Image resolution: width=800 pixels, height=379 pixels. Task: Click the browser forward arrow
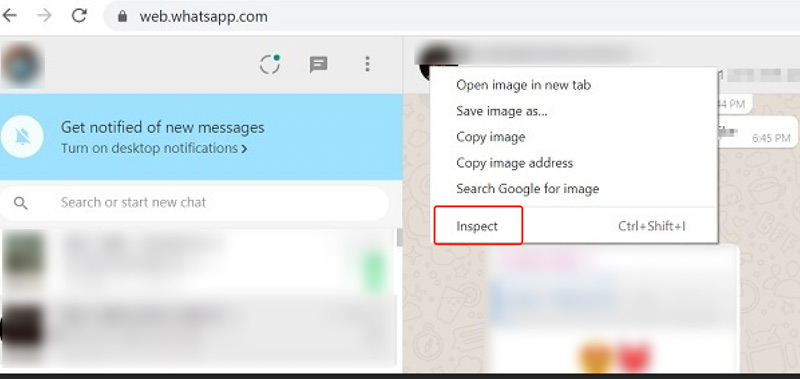44,16
